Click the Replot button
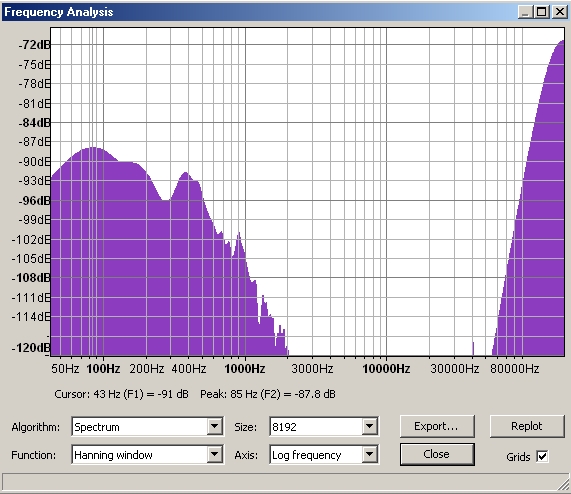571x494 pixels. pos(527,426)
